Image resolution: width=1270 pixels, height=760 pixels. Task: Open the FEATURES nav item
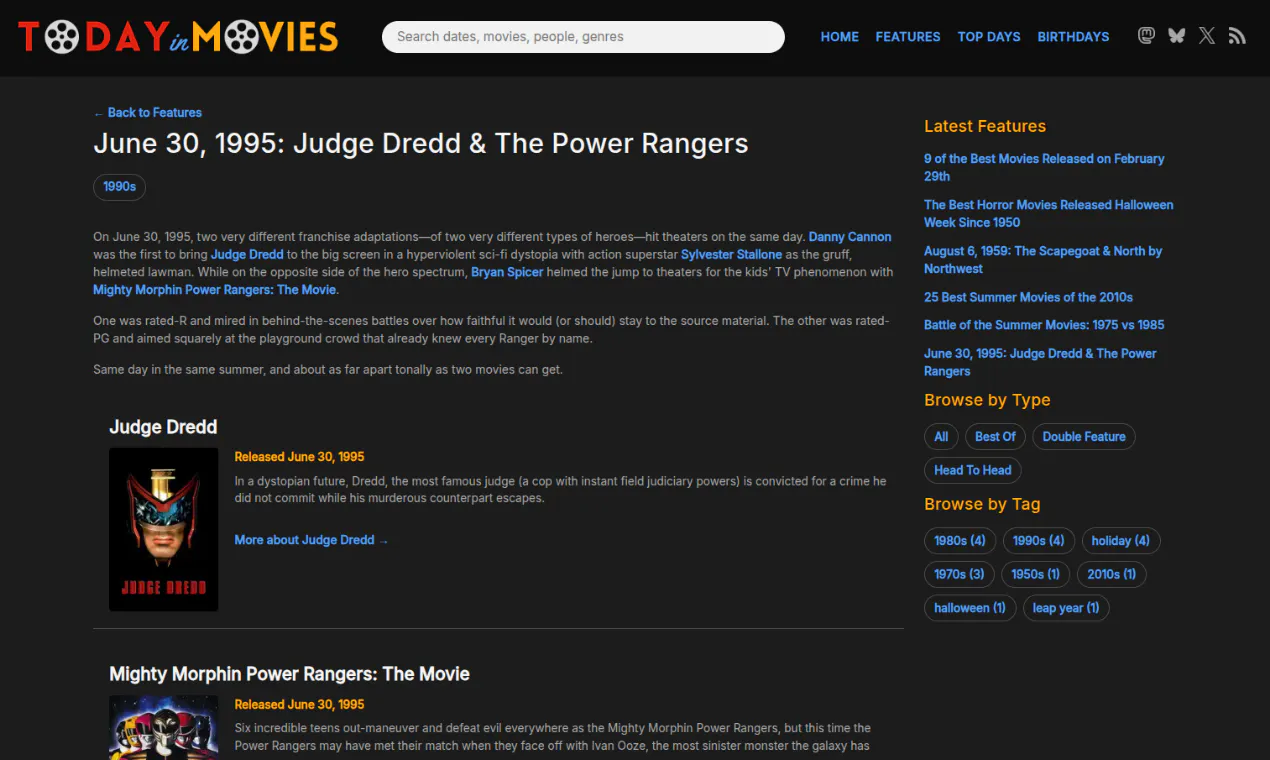[x=908, y=37]
